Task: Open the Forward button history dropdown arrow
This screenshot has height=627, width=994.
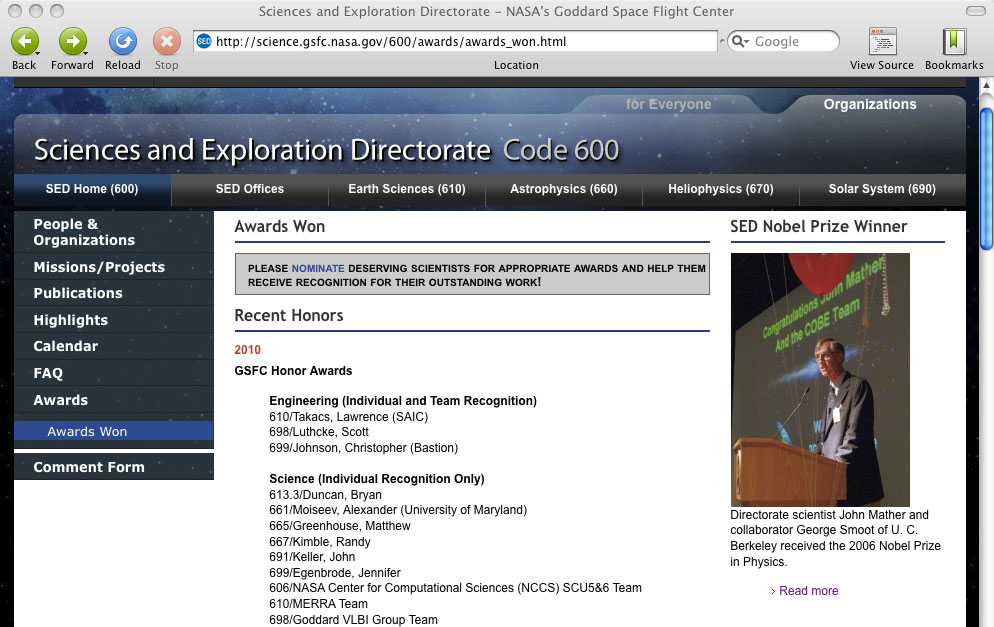Action: point(86,53)
